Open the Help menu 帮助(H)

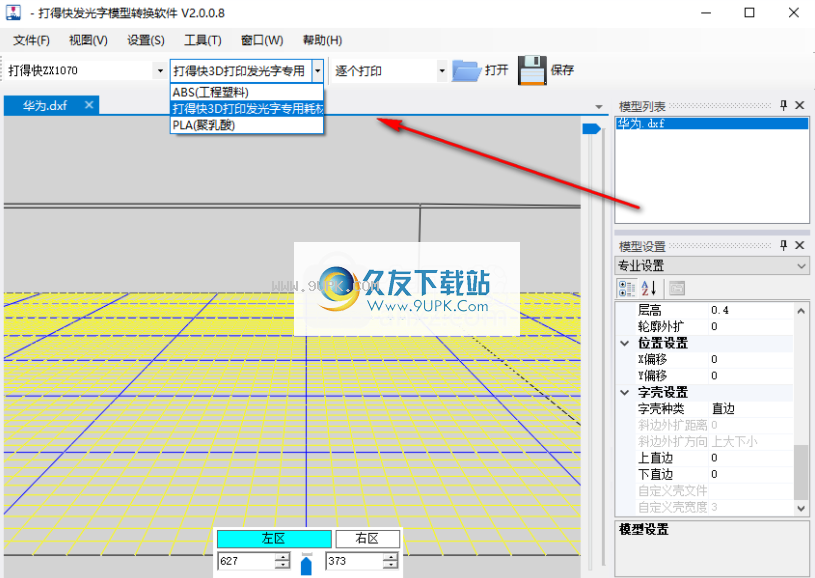(322, 41)
